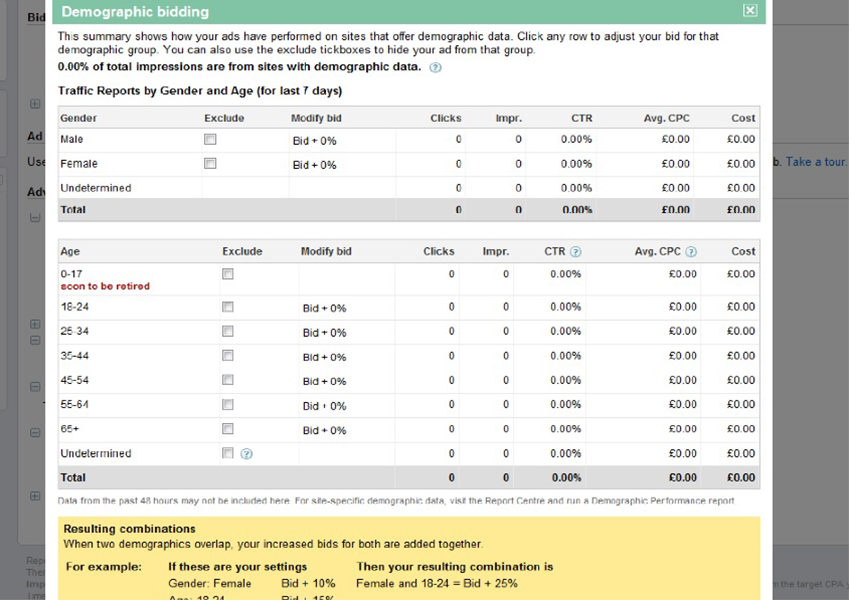The height and width of the screenshot is (600, 851).
Task: Select 'Undetermined' in the Gender table
Action: [96, 188]
